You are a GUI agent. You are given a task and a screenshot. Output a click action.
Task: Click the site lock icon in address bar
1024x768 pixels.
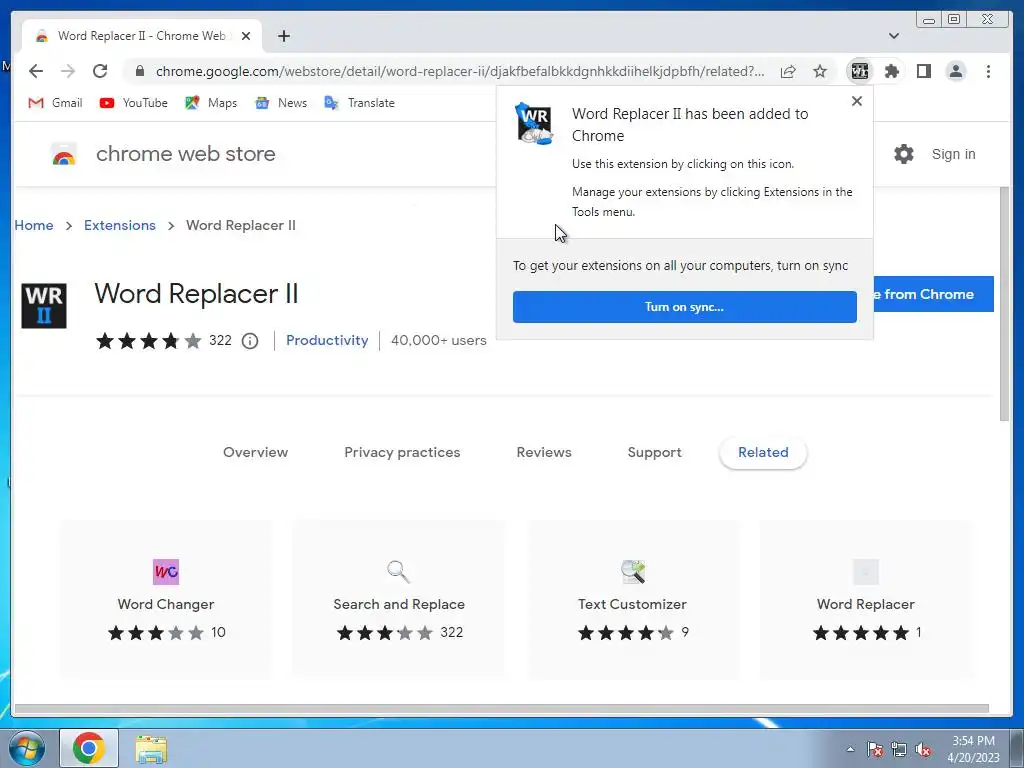point(139,71)
